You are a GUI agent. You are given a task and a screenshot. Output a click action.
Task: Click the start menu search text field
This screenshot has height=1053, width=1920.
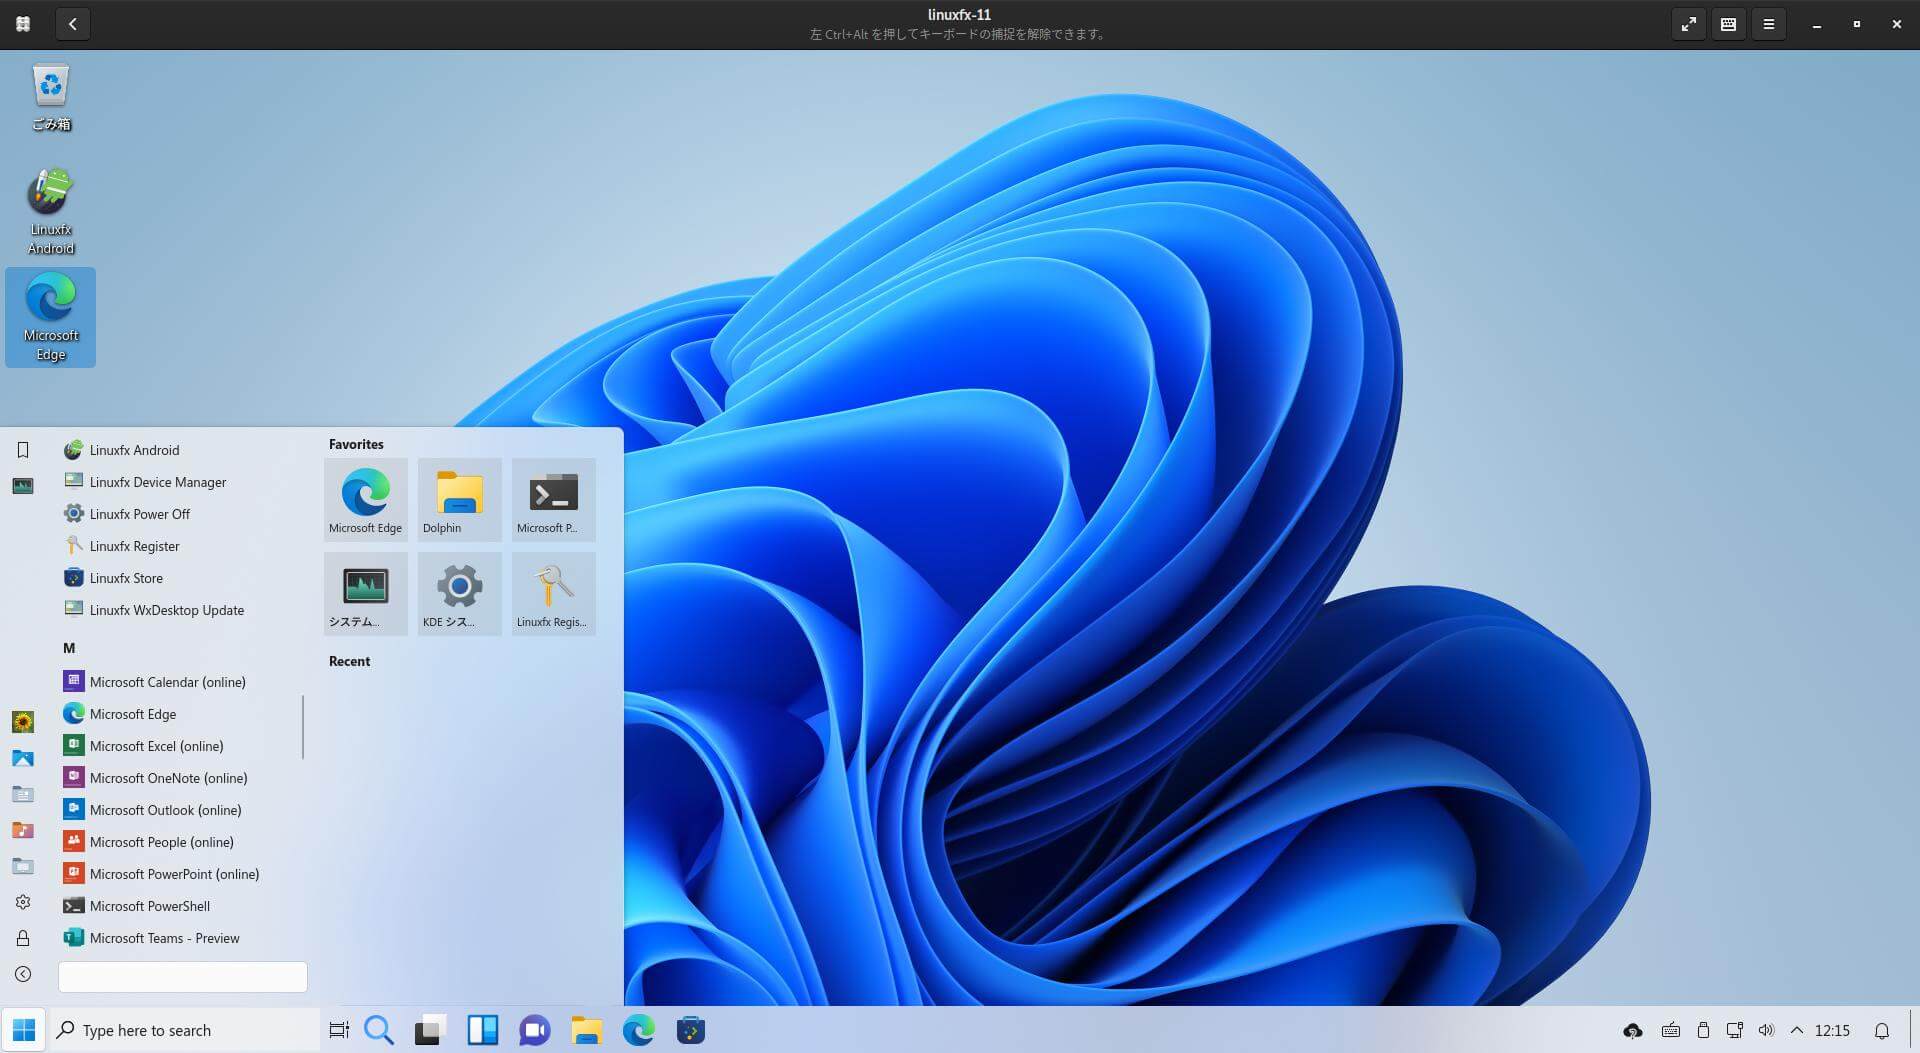[183, 977]
